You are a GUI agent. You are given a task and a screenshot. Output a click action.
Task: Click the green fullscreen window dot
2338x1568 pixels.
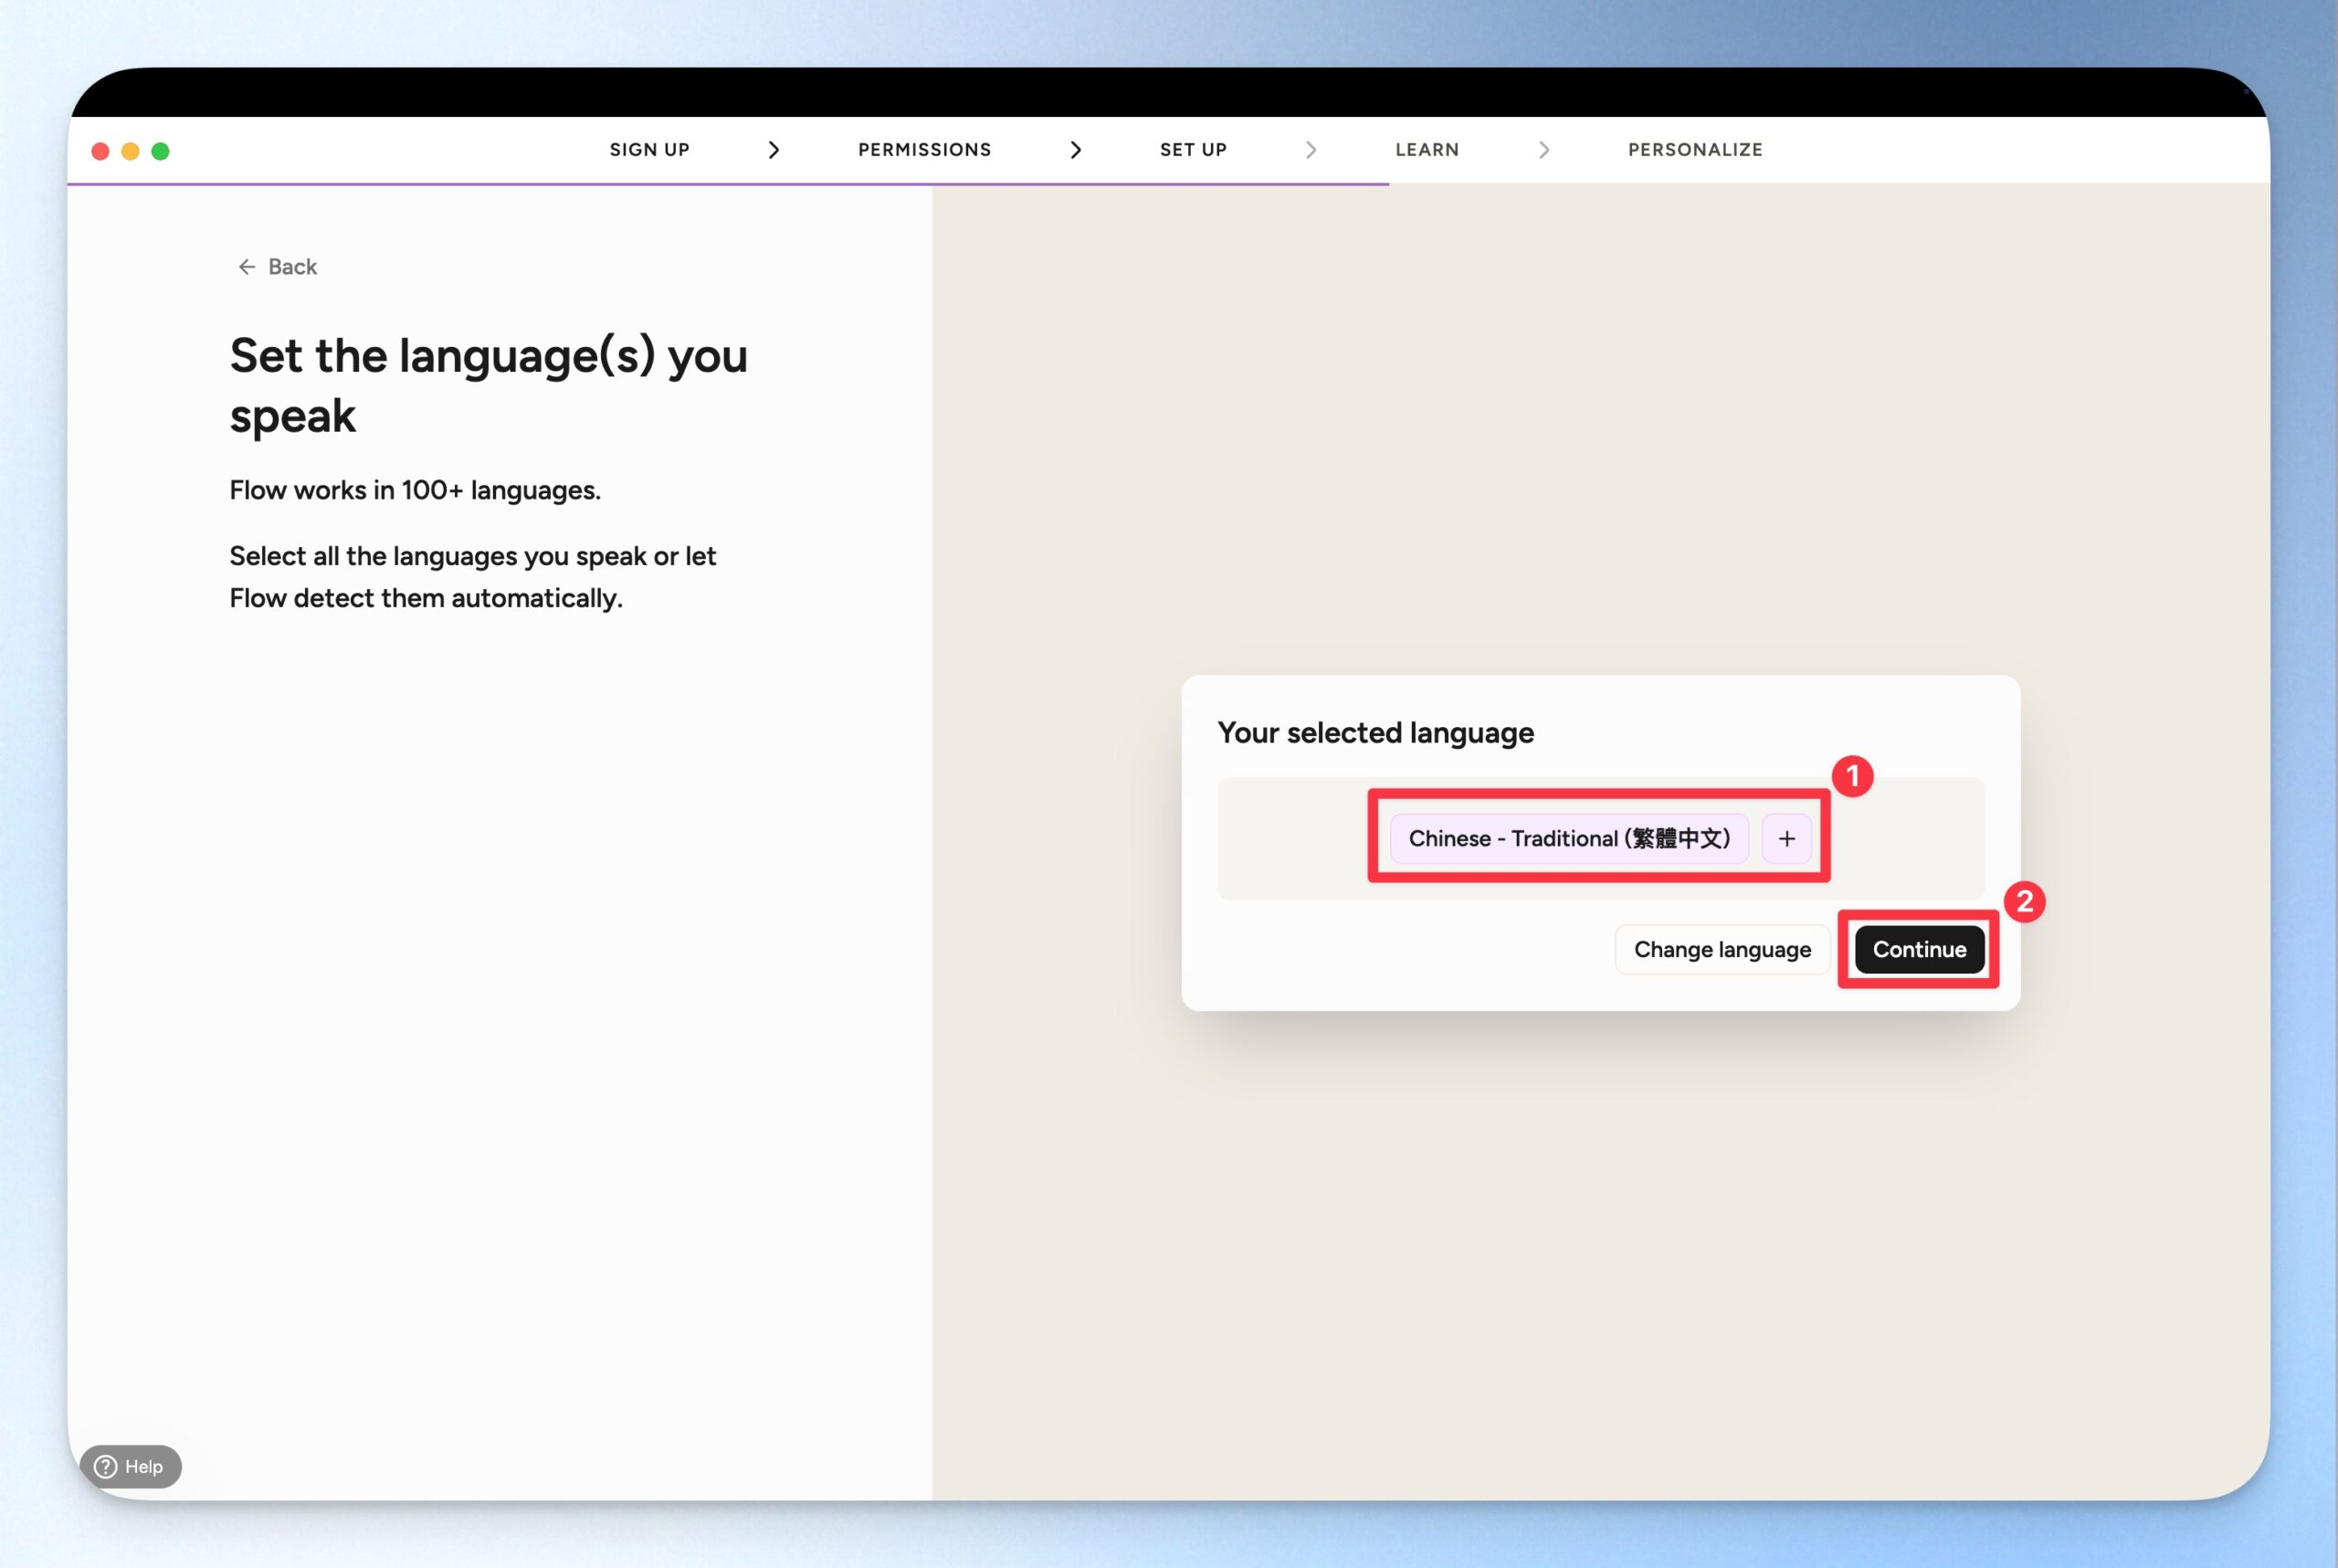[160, 151]
